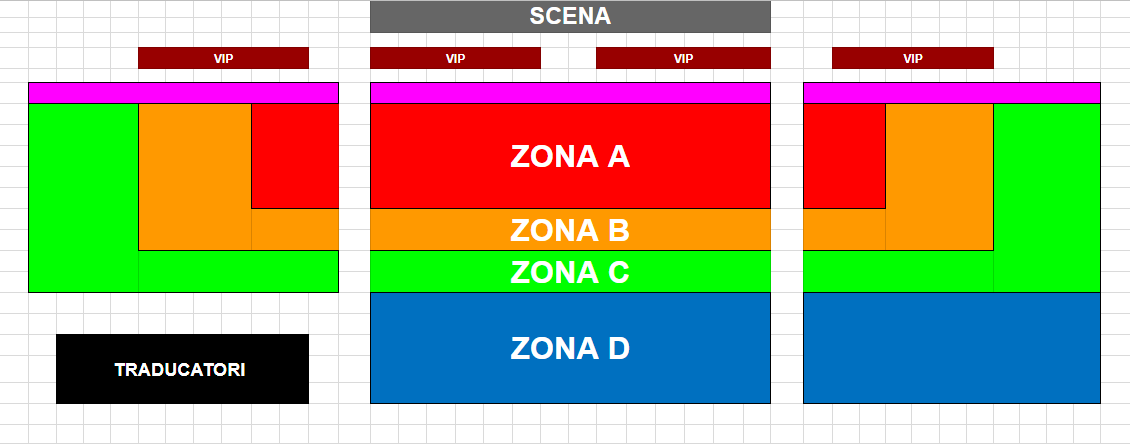1130x444 pixels.
Task: Click the VIP bar below SCENA's right end
Action: (x=683, y=58)
